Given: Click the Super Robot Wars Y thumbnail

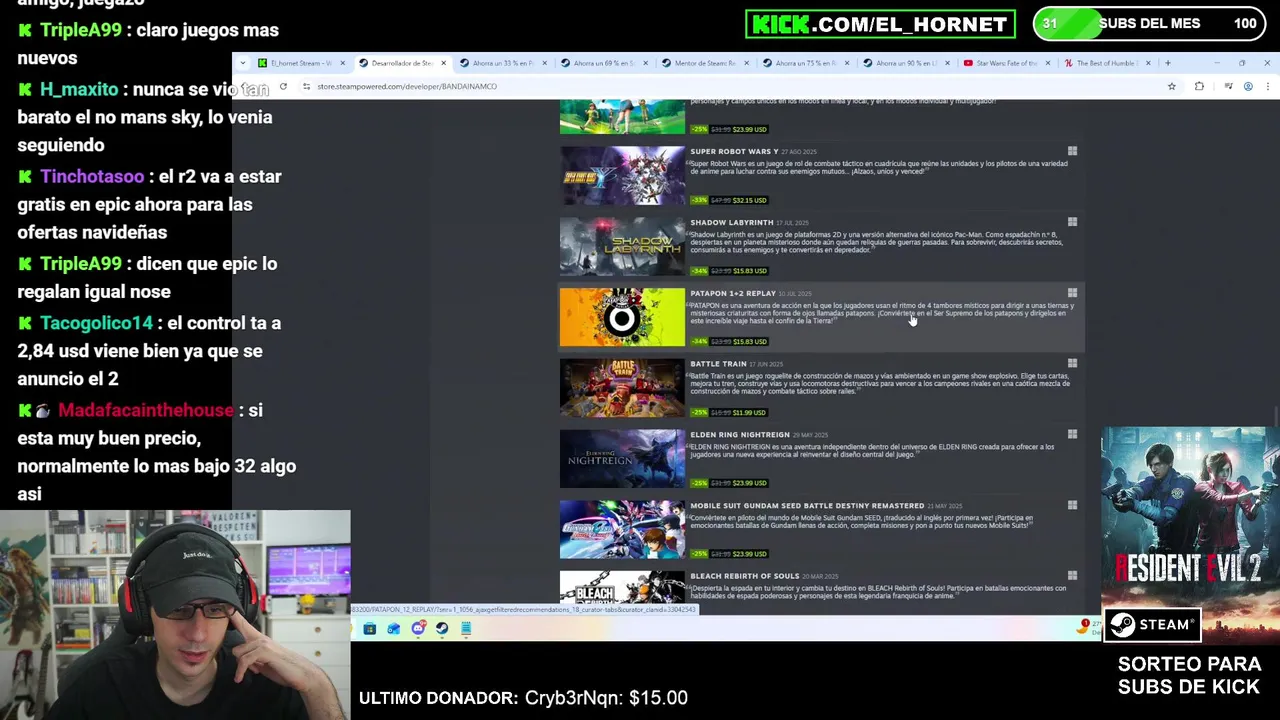Looking at the screenshot, I should click(622, 176).
